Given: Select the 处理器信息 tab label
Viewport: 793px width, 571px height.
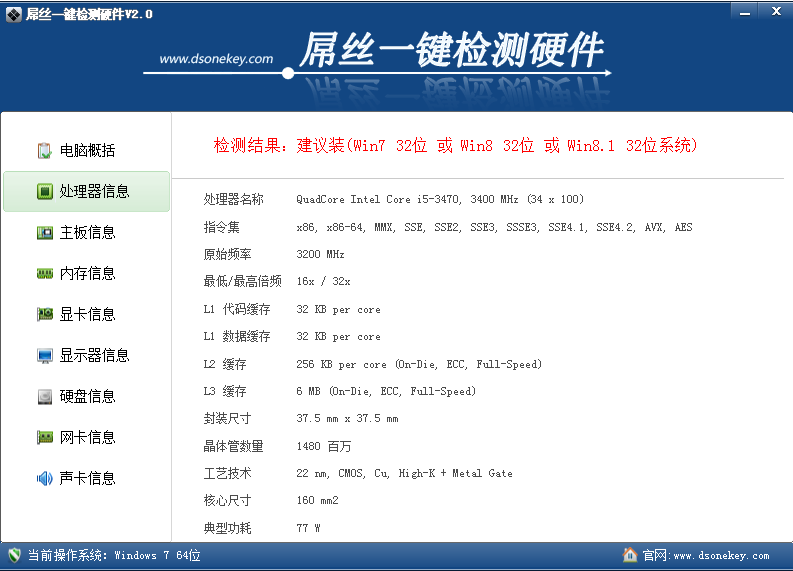Looking at the screenshot, I should [x=94, y=191].
